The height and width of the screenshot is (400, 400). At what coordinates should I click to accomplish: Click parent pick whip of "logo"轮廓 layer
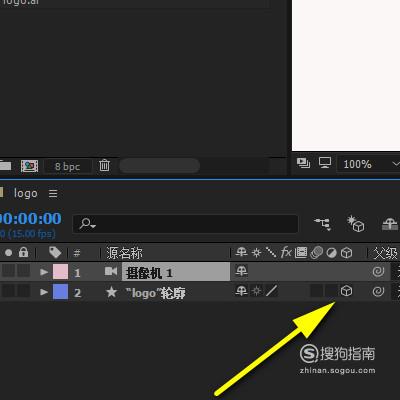pos(378,291)
